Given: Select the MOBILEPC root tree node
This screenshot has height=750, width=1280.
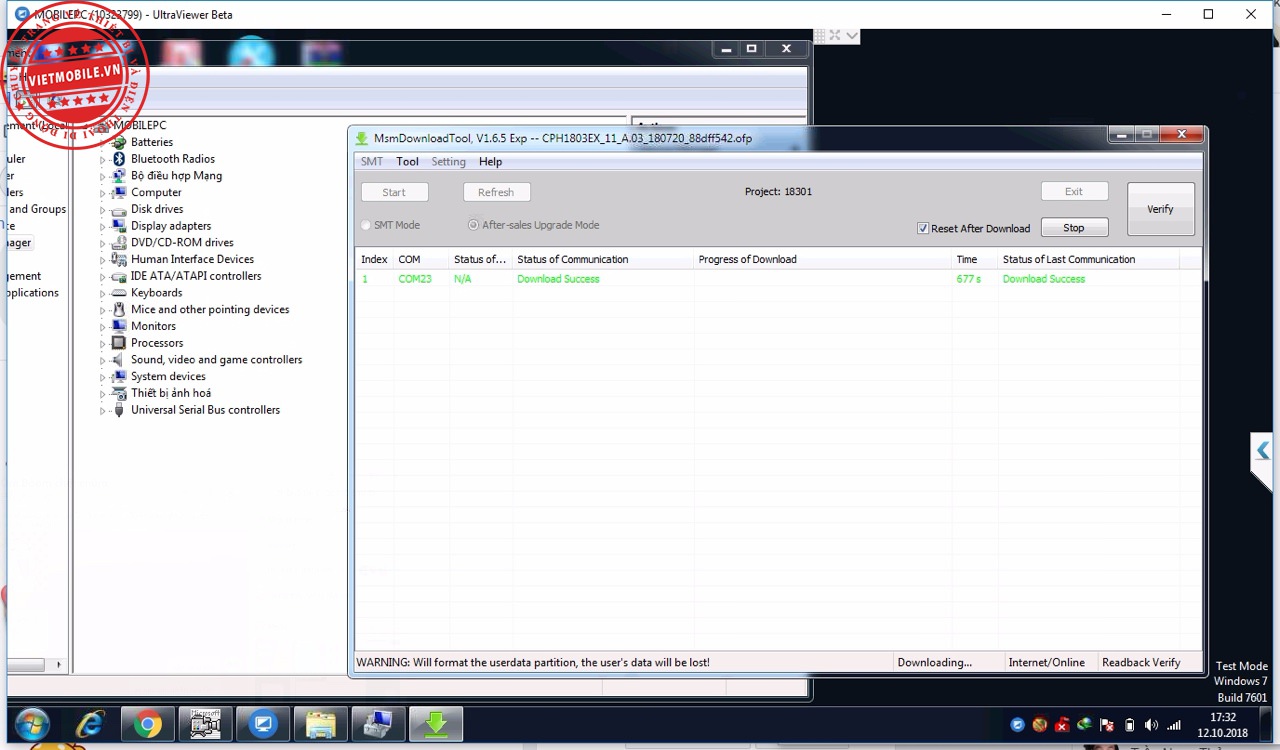Looking at the screenshot, I should [139, 125].
